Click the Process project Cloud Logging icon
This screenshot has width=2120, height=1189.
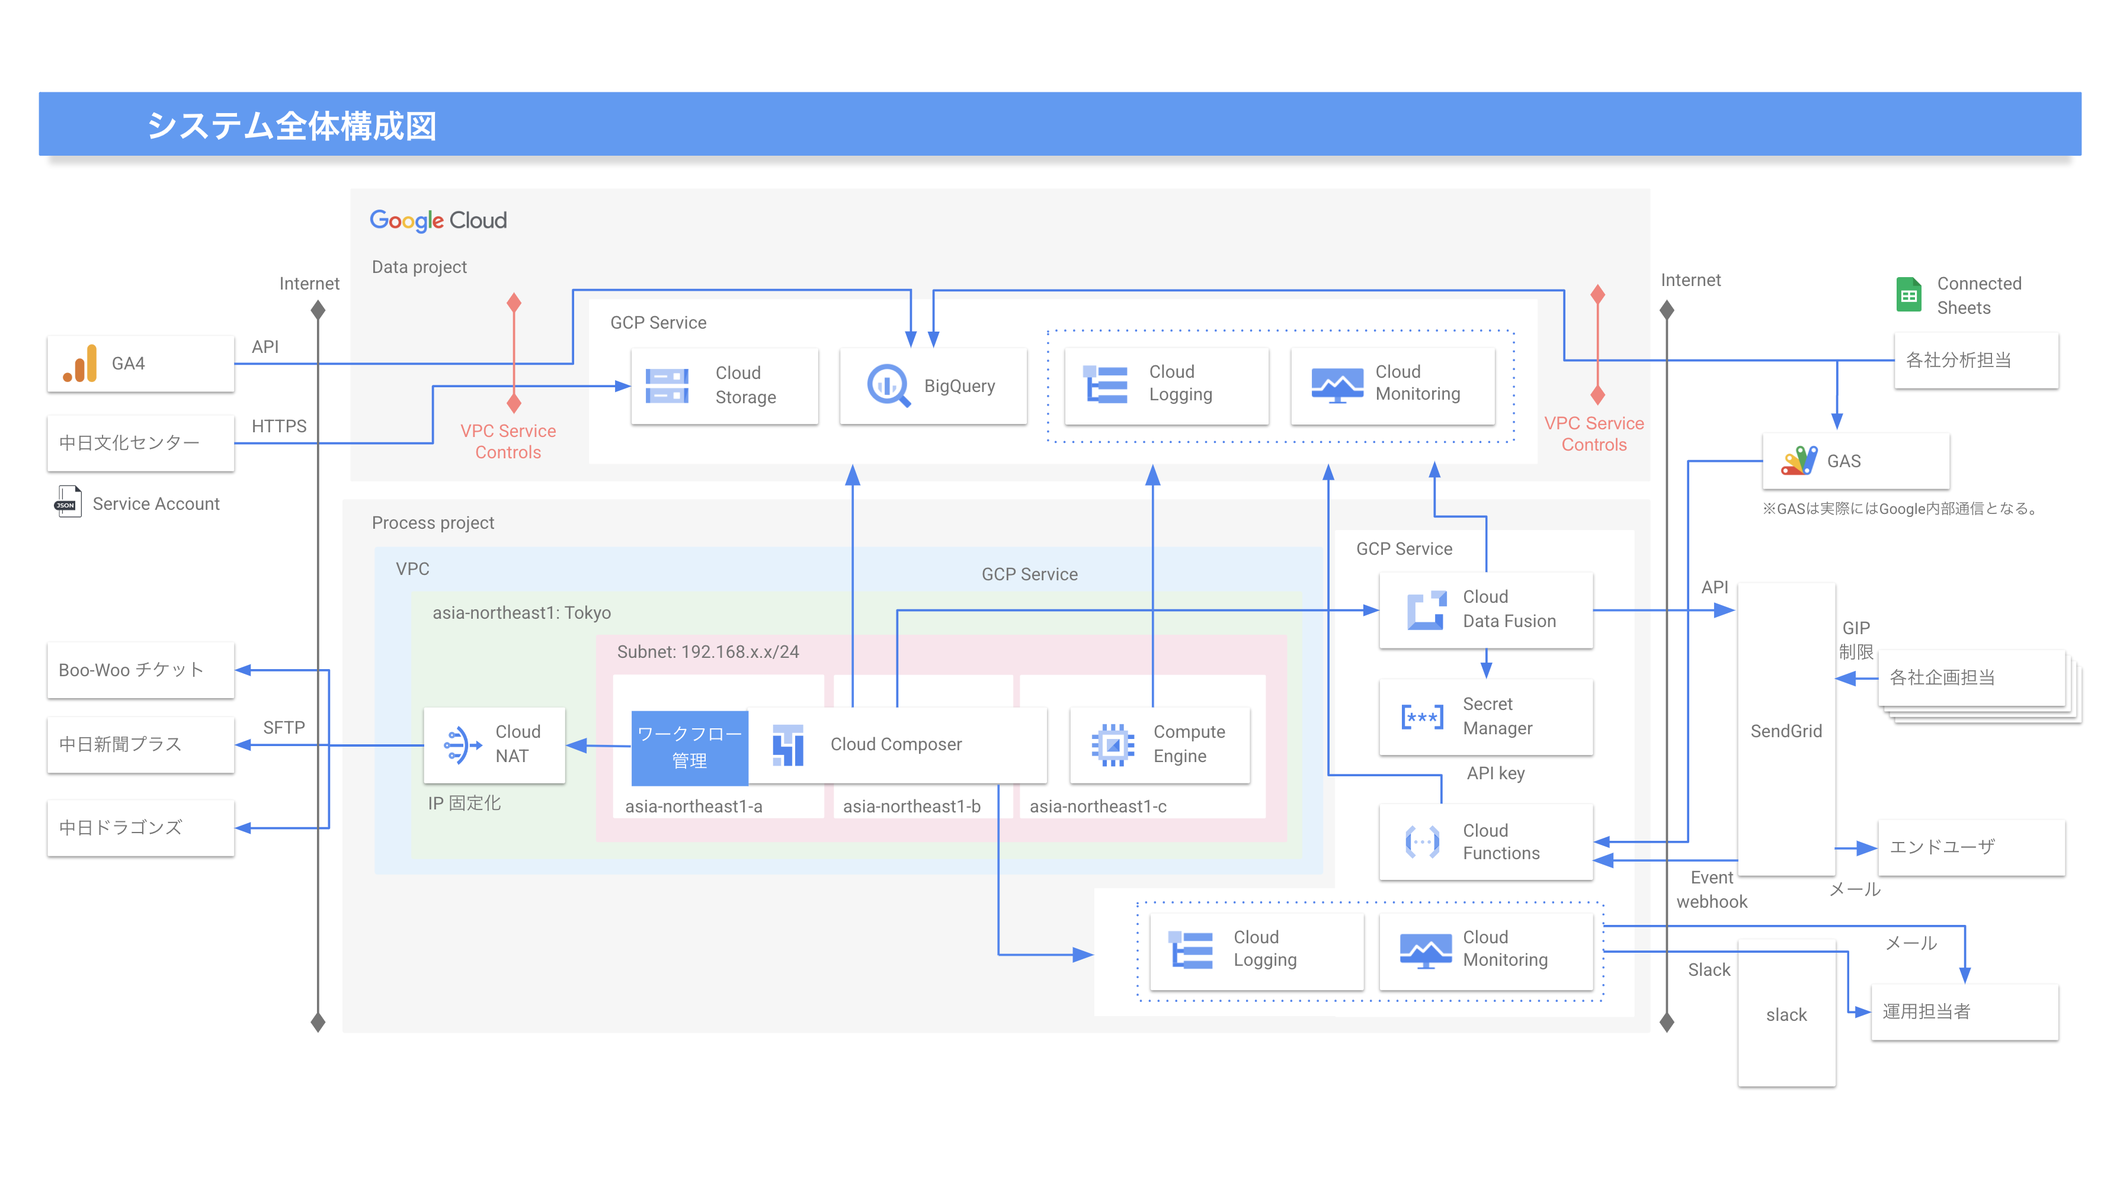1191,950
